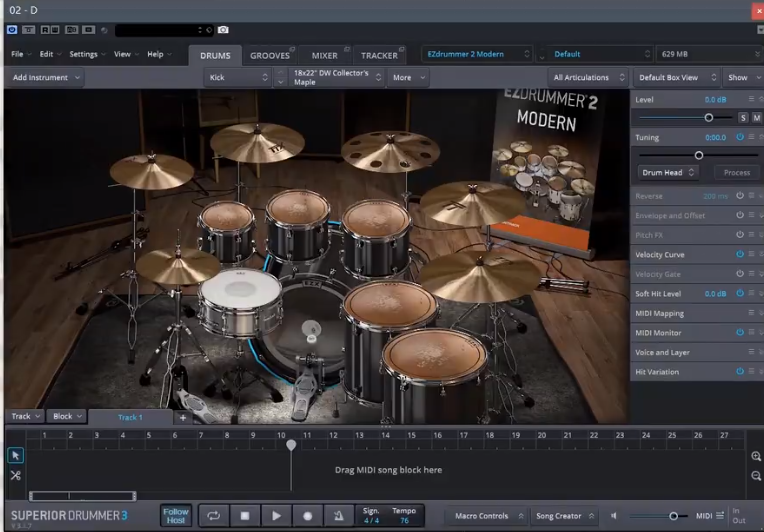Zoom out on the song track
Image resolution: width=764 pixels, height=532 pixels.
pyautogui.click(x=756, y=476)
